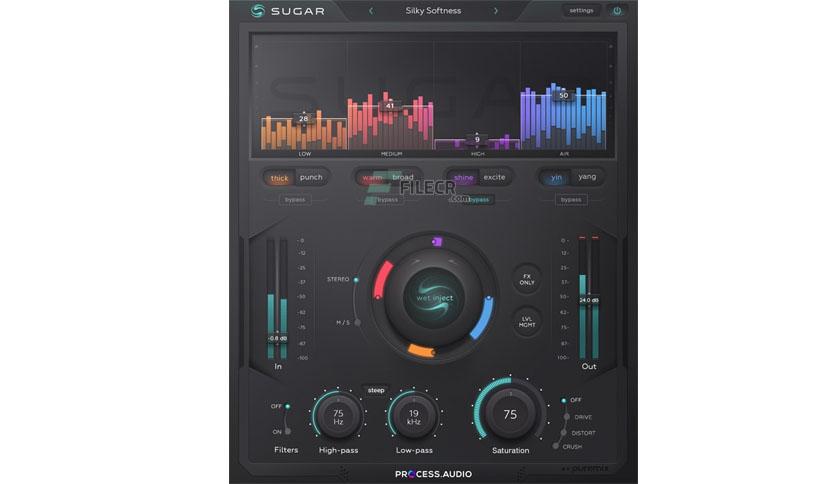
Task: Click the PROCESS.AUDIO logo
Action: pyautogui.click(x=433, y=474)
